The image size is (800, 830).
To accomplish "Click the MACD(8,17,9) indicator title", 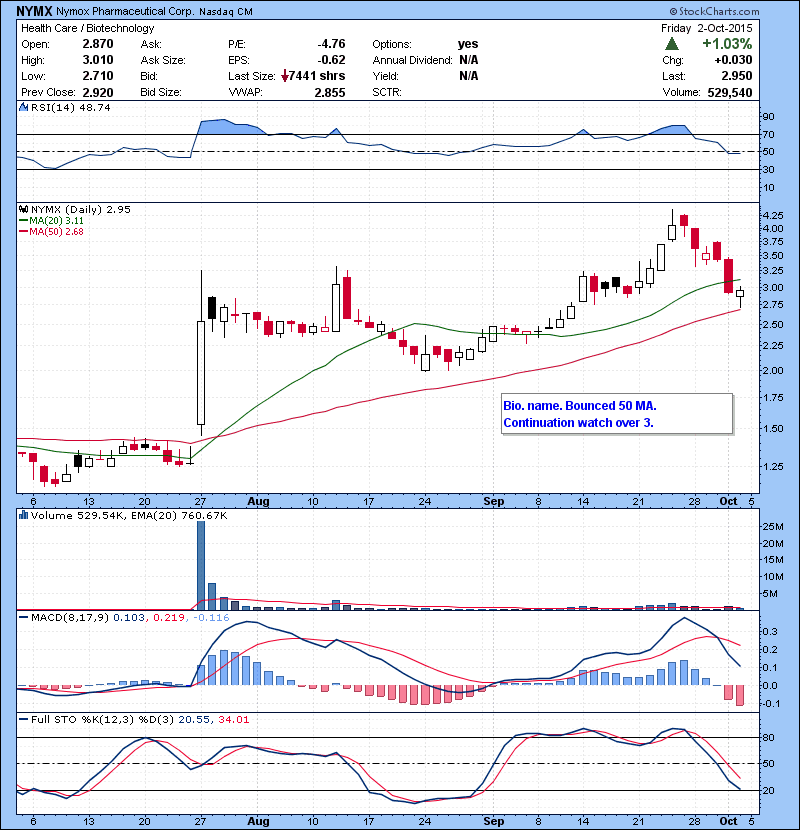I will (70, 617).
